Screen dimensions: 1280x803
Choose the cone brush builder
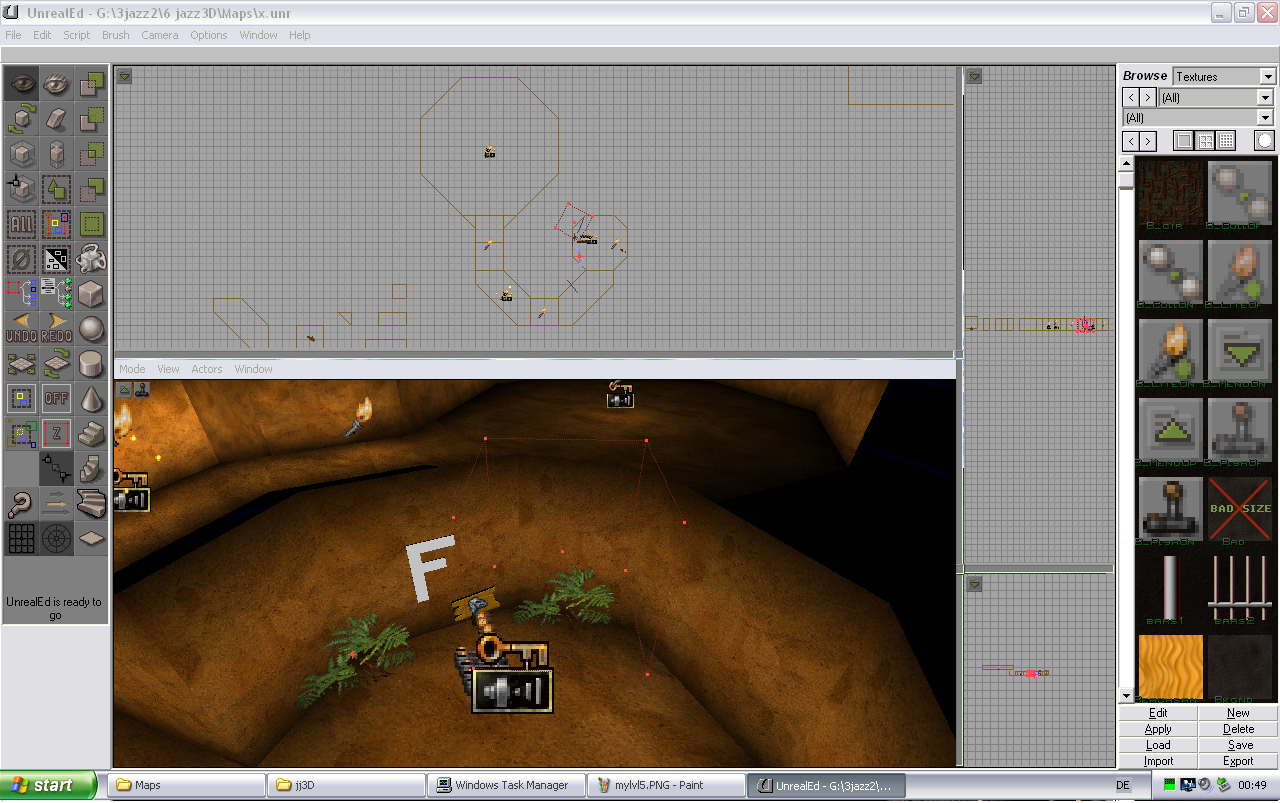[x=91, y=398]
